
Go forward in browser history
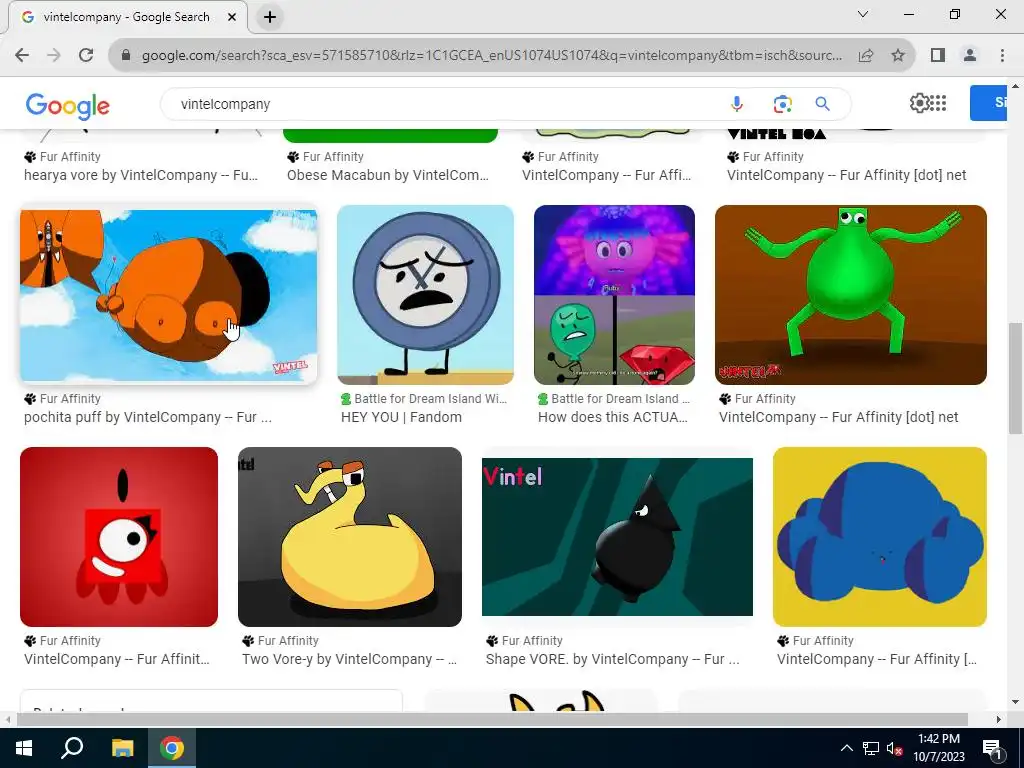tap(54, 55)
